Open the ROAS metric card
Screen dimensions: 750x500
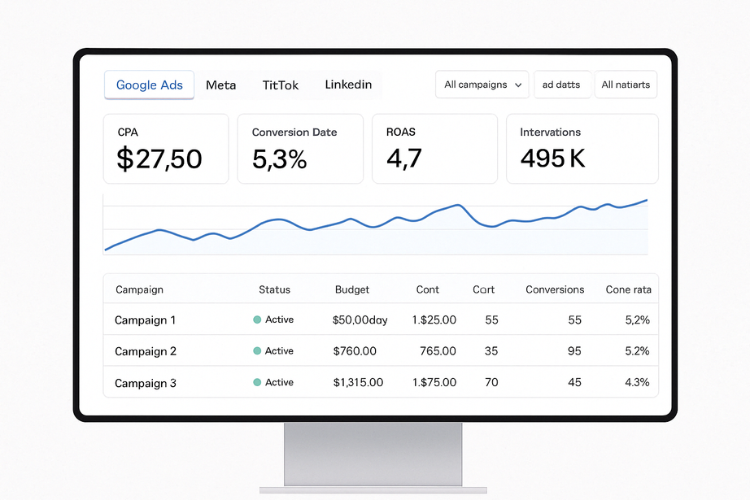(434, 149)
